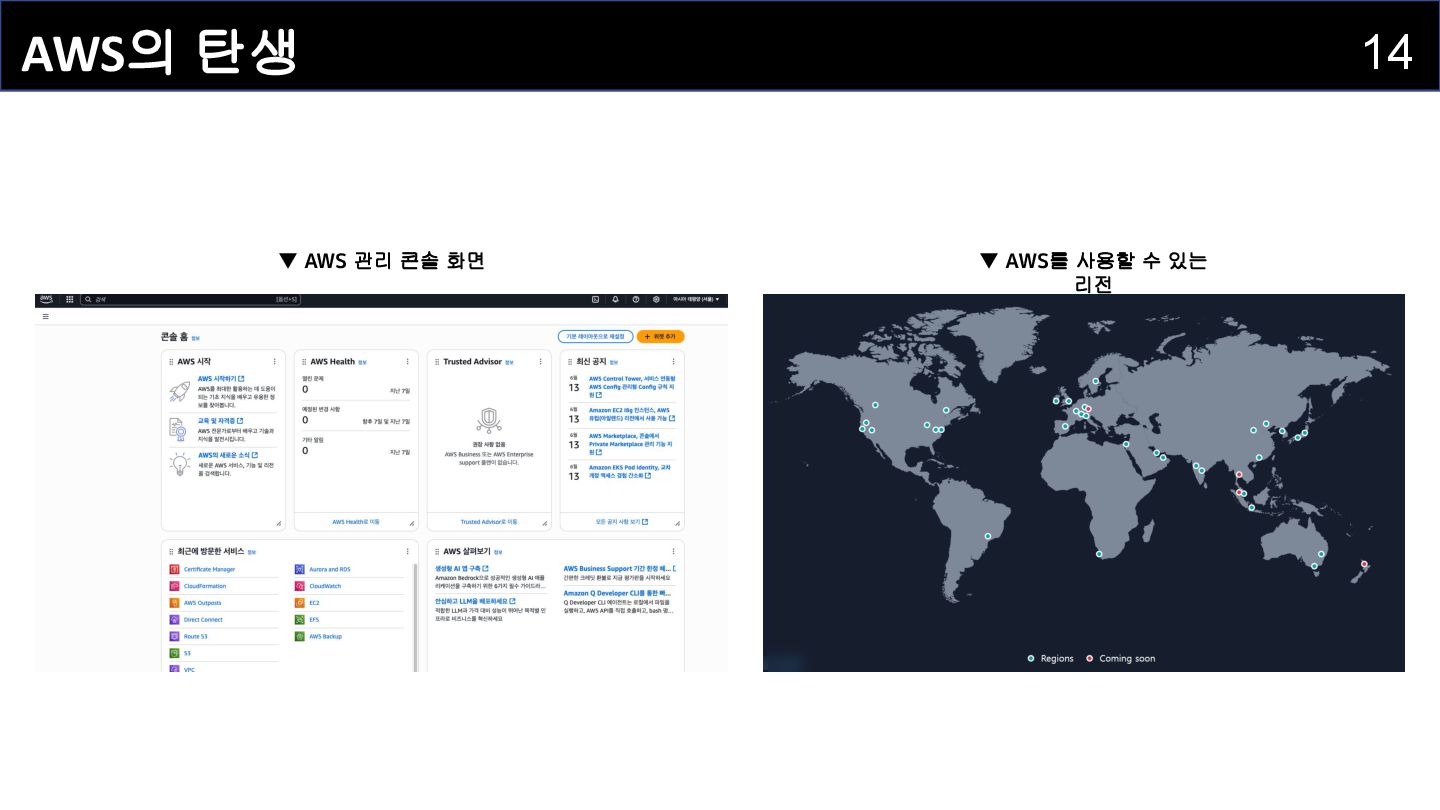1440x810 pixels.
Task: Click the 정보 link next to Trusted Advisor title
Action: coord(509,362)
